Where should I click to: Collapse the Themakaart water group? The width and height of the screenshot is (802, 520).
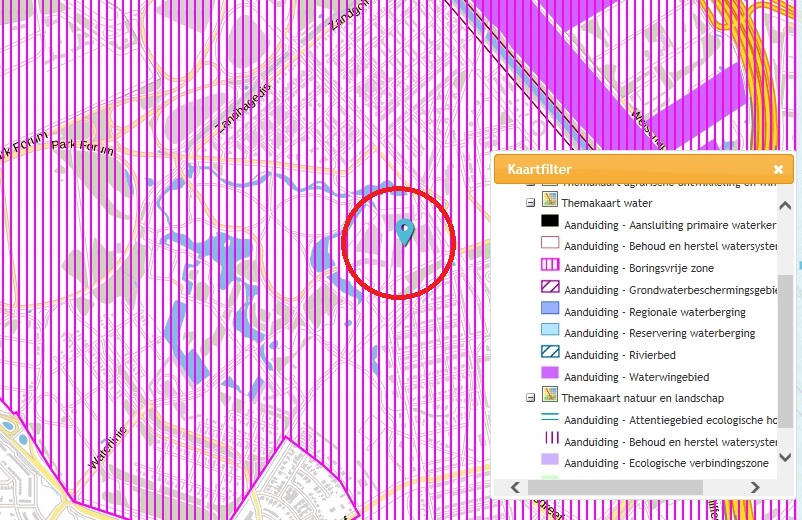[531, 202]
